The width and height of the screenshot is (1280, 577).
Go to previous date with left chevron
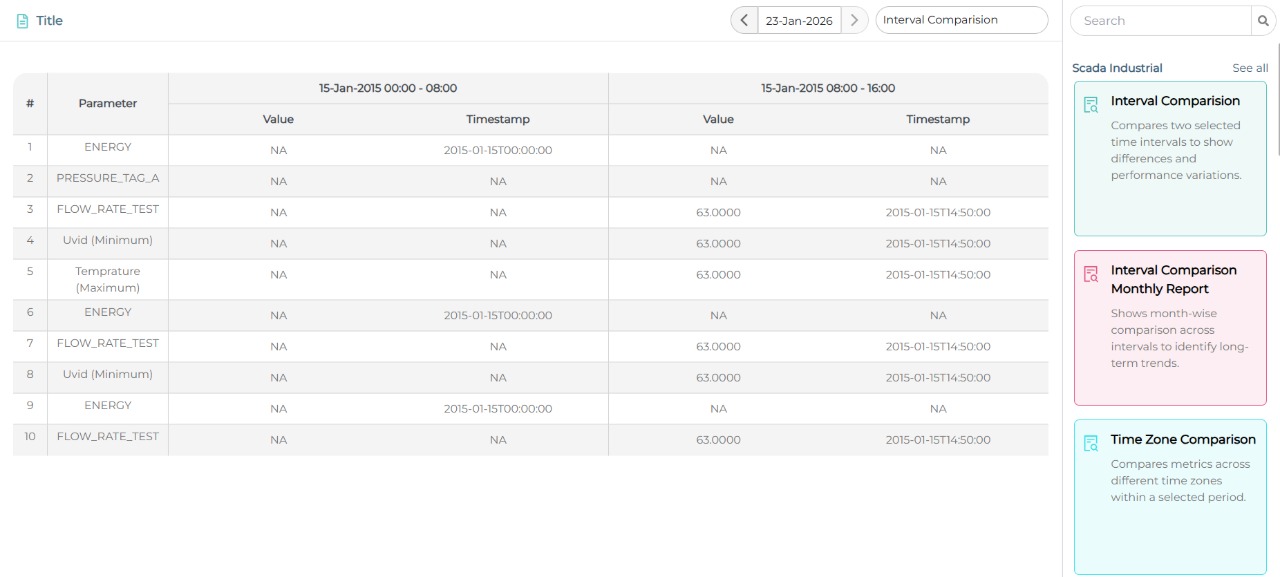pyautogui.click(x=744, y=20)
